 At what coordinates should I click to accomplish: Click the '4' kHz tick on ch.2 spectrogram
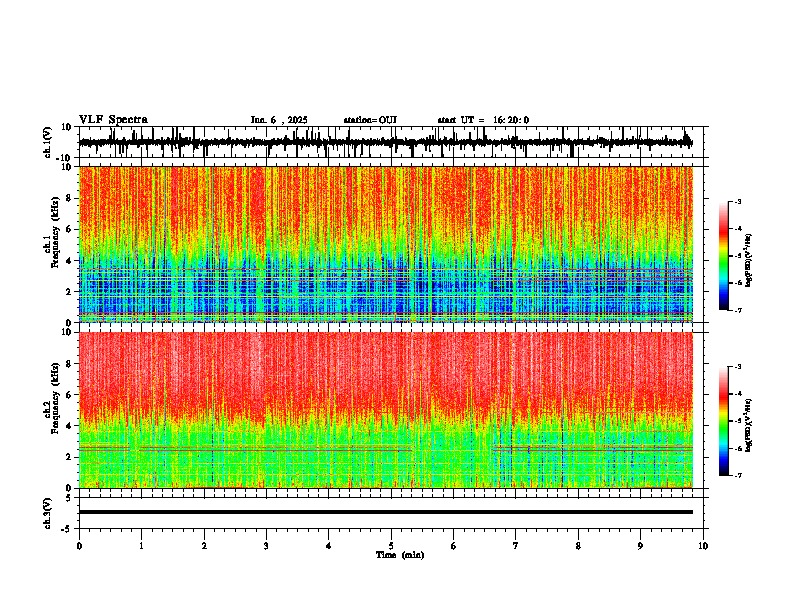(70, 426)
